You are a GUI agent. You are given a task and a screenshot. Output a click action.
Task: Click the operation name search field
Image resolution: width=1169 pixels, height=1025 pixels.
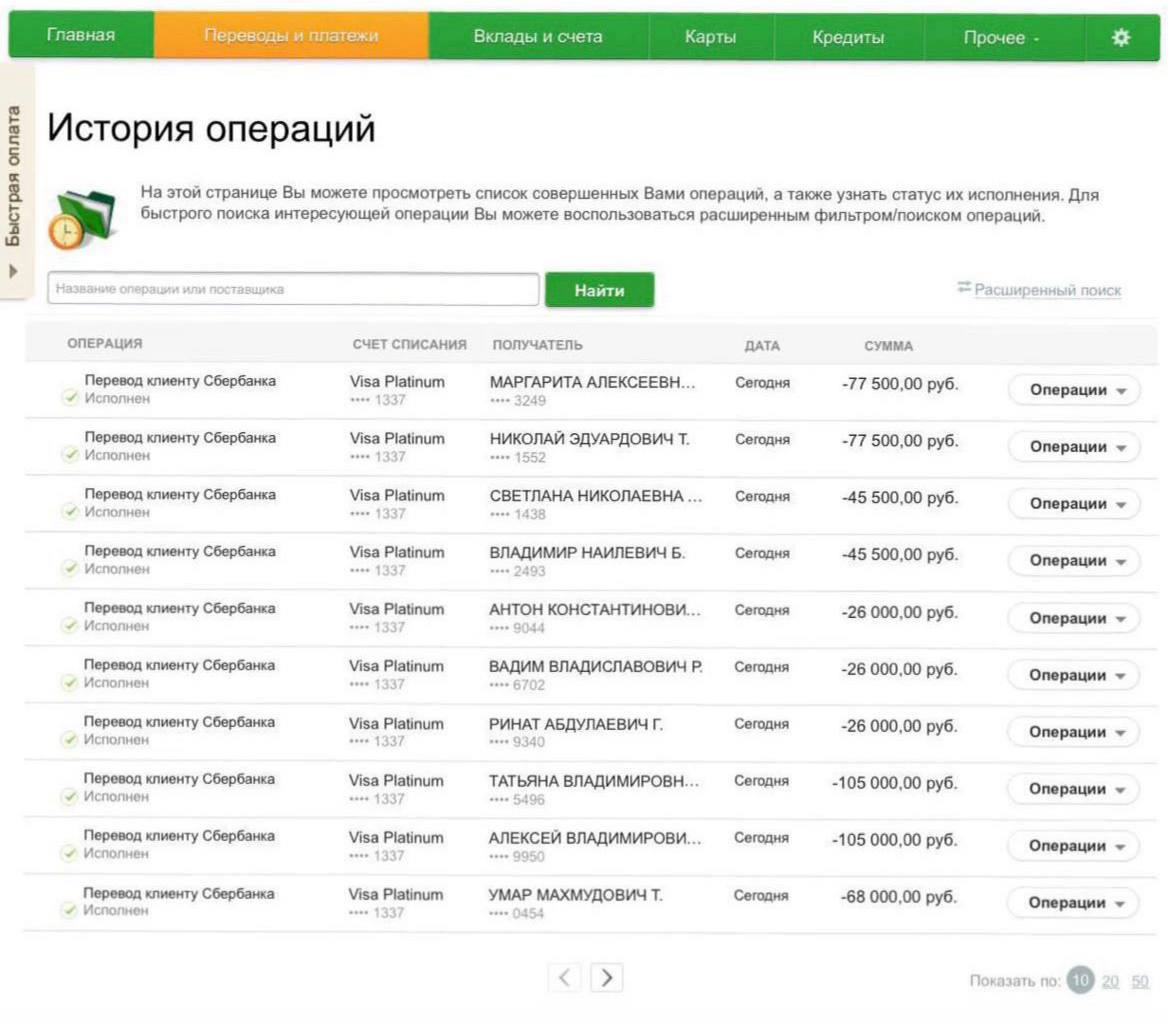(293, 288)
